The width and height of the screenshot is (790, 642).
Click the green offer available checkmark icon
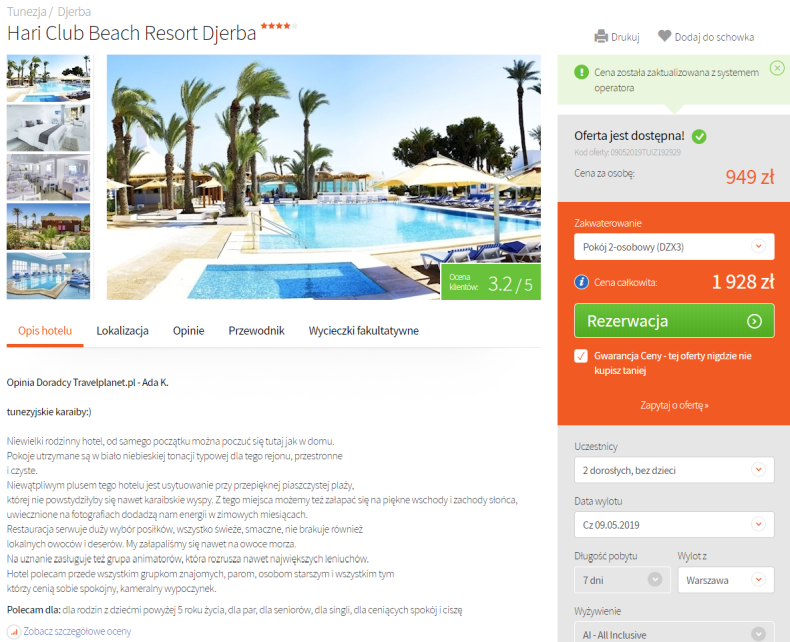click(x=699, y=136)
